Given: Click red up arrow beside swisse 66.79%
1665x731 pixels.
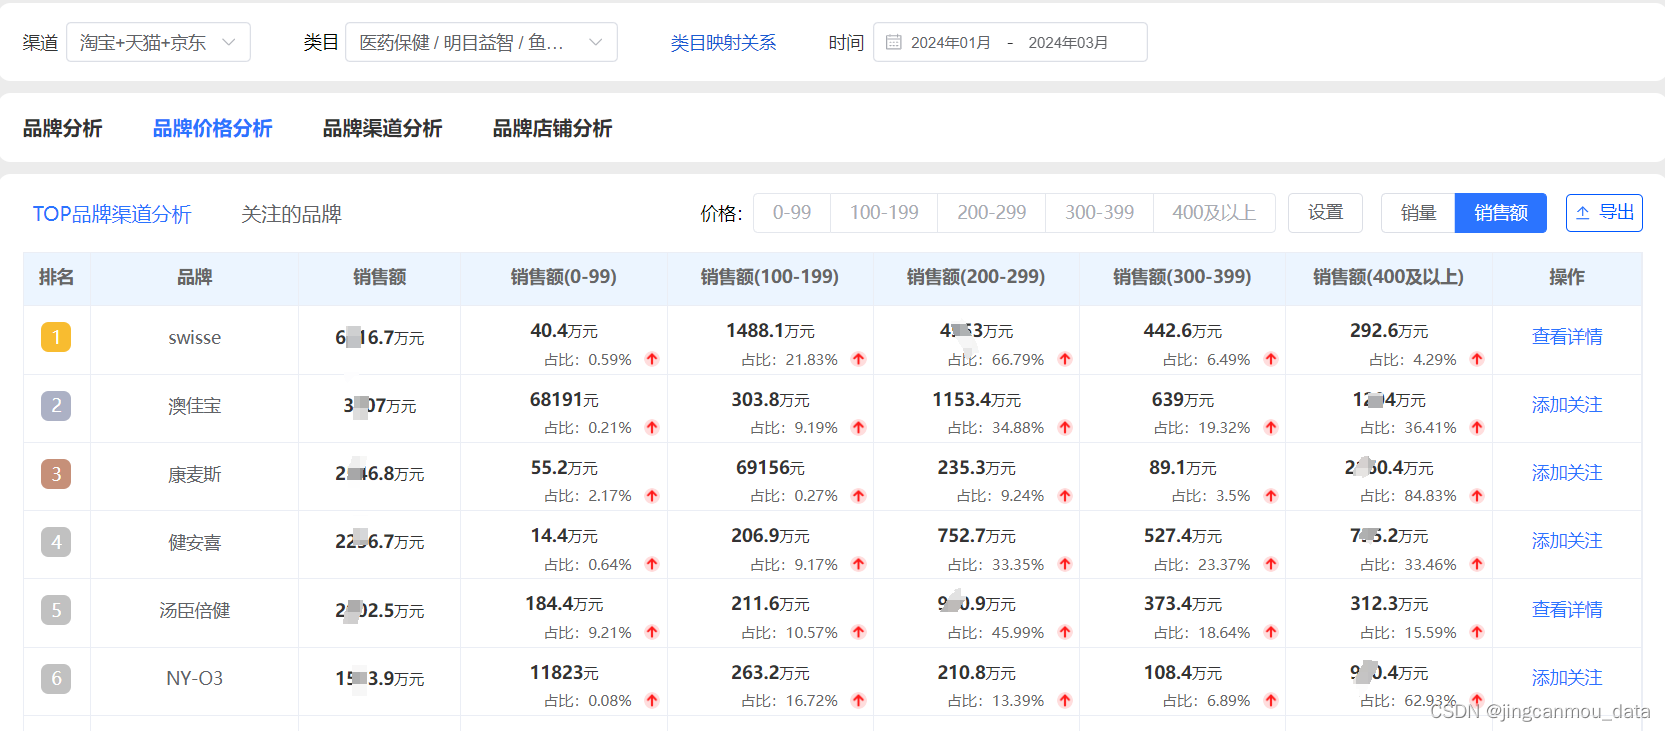Looking at the screenshot, I should point(1065,359).
